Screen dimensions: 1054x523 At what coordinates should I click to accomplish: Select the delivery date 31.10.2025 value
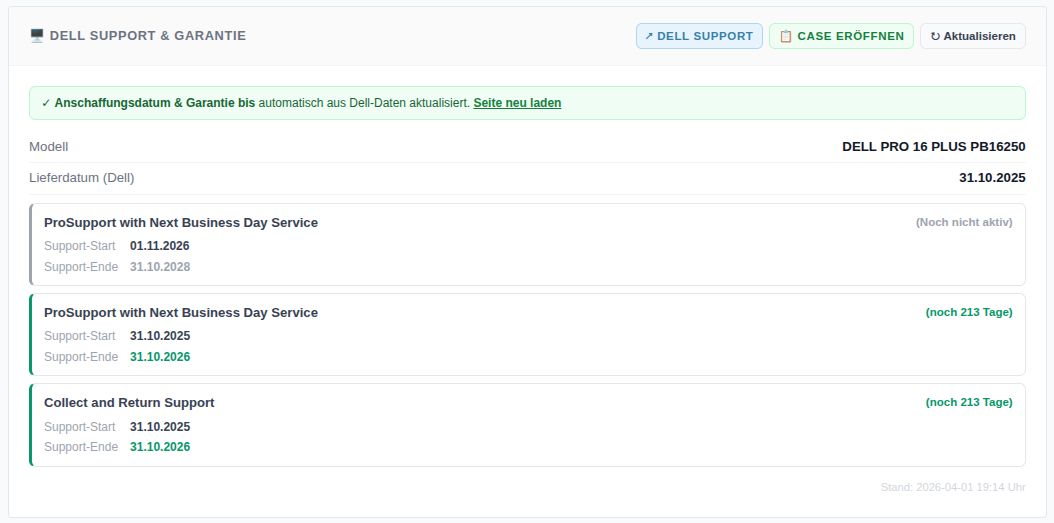992,178
